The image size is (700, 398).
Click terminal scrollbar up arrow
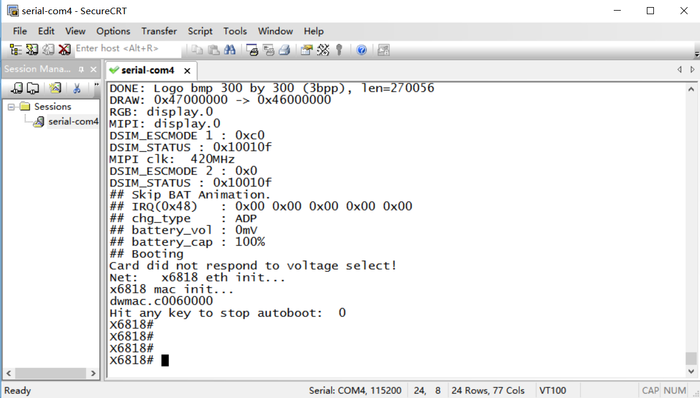coord(691,89)
